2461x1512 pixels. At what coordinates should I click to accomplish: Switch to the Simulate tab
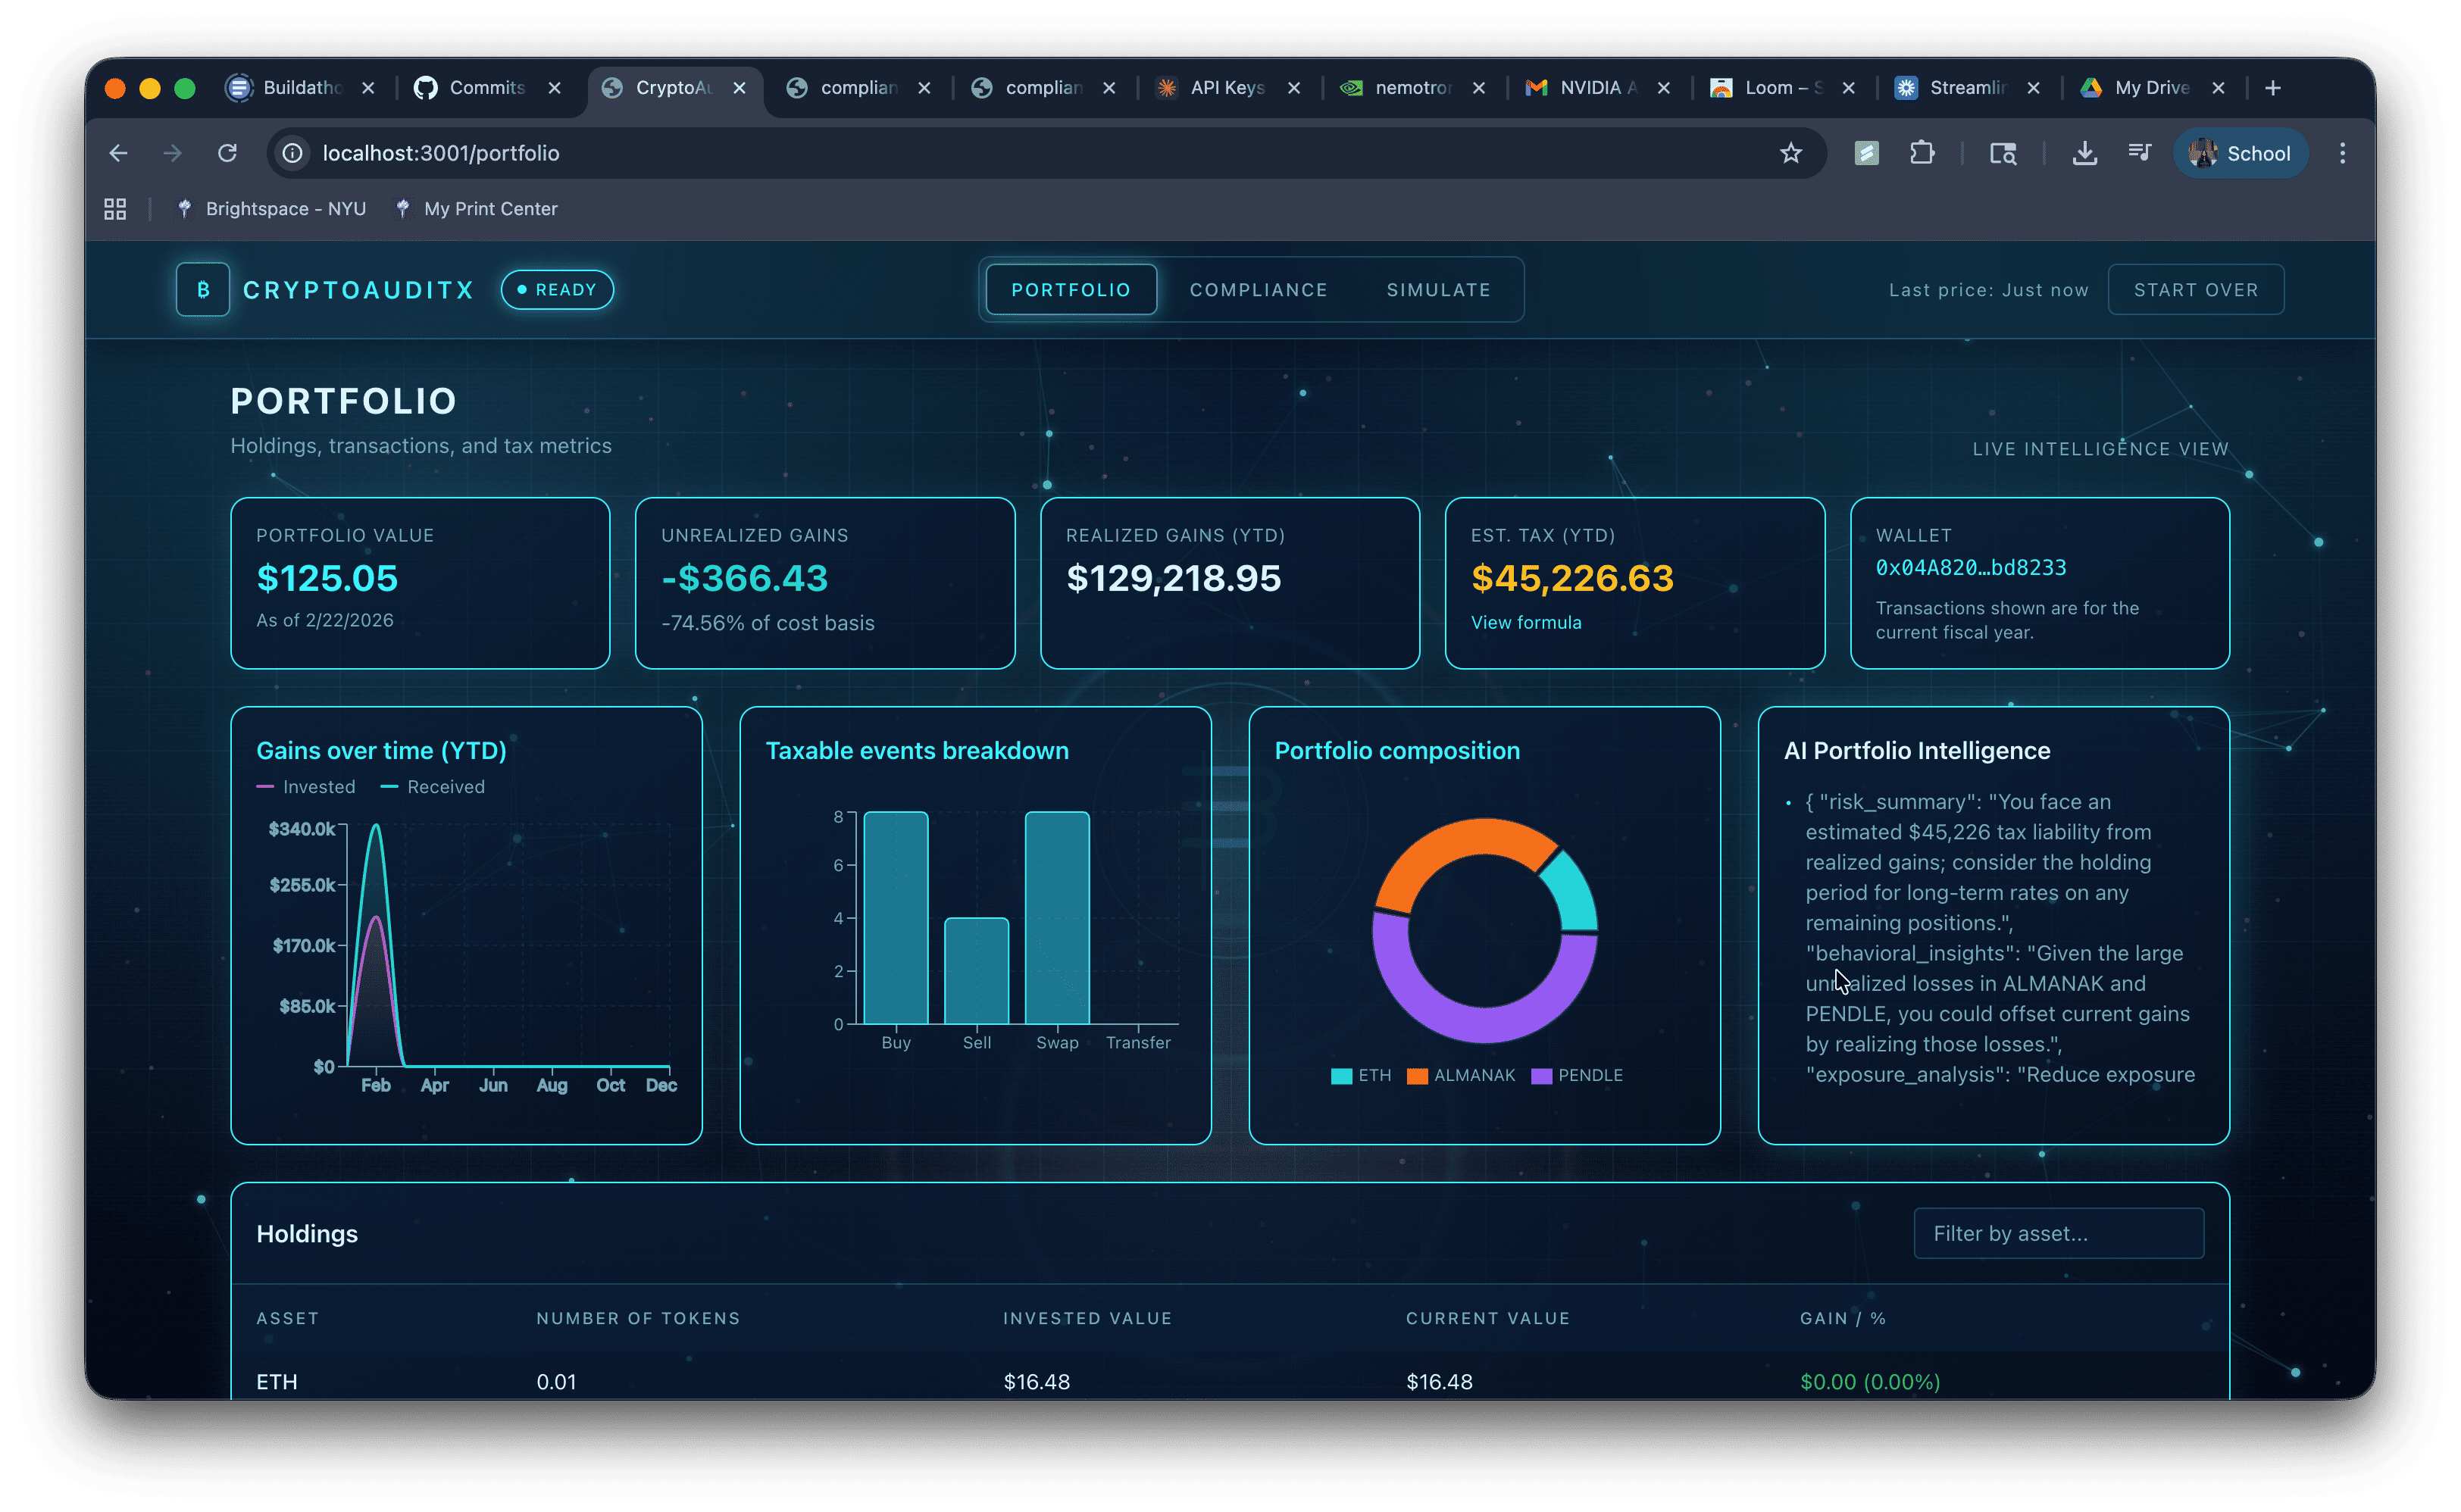point(1437,290)
